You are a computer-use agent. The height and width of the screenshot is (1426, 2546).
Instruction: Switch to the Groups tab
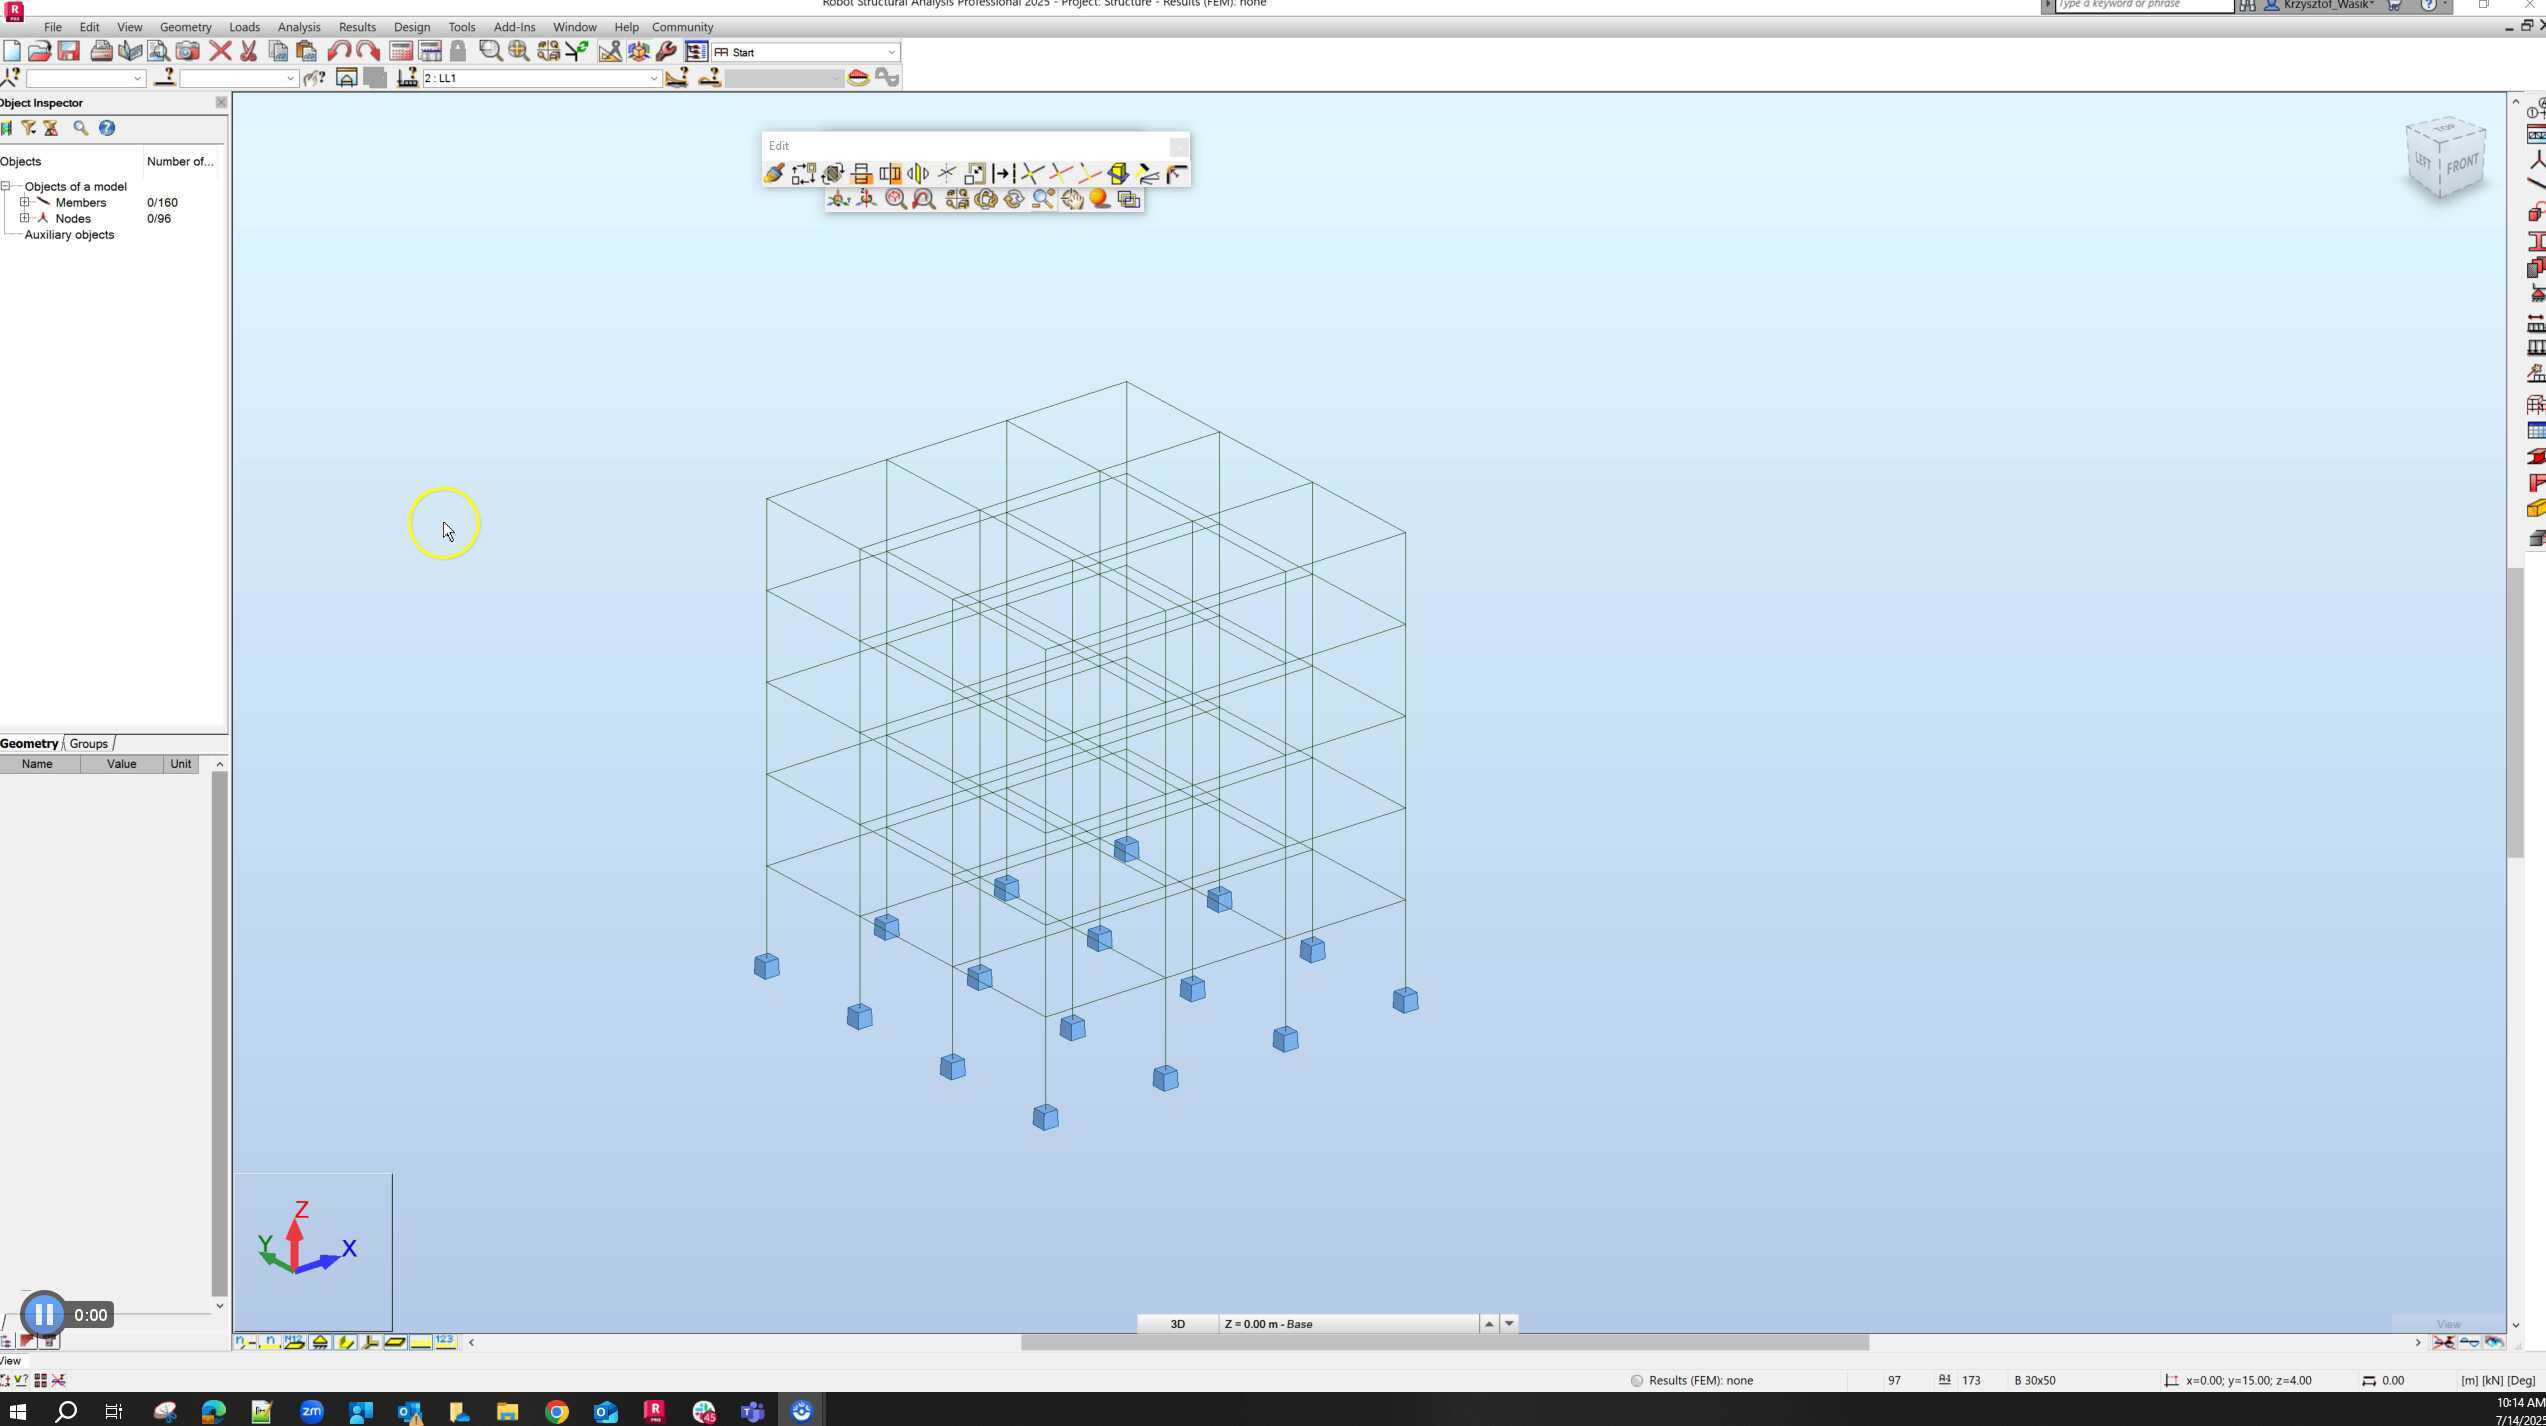click(x=88, y=744)
